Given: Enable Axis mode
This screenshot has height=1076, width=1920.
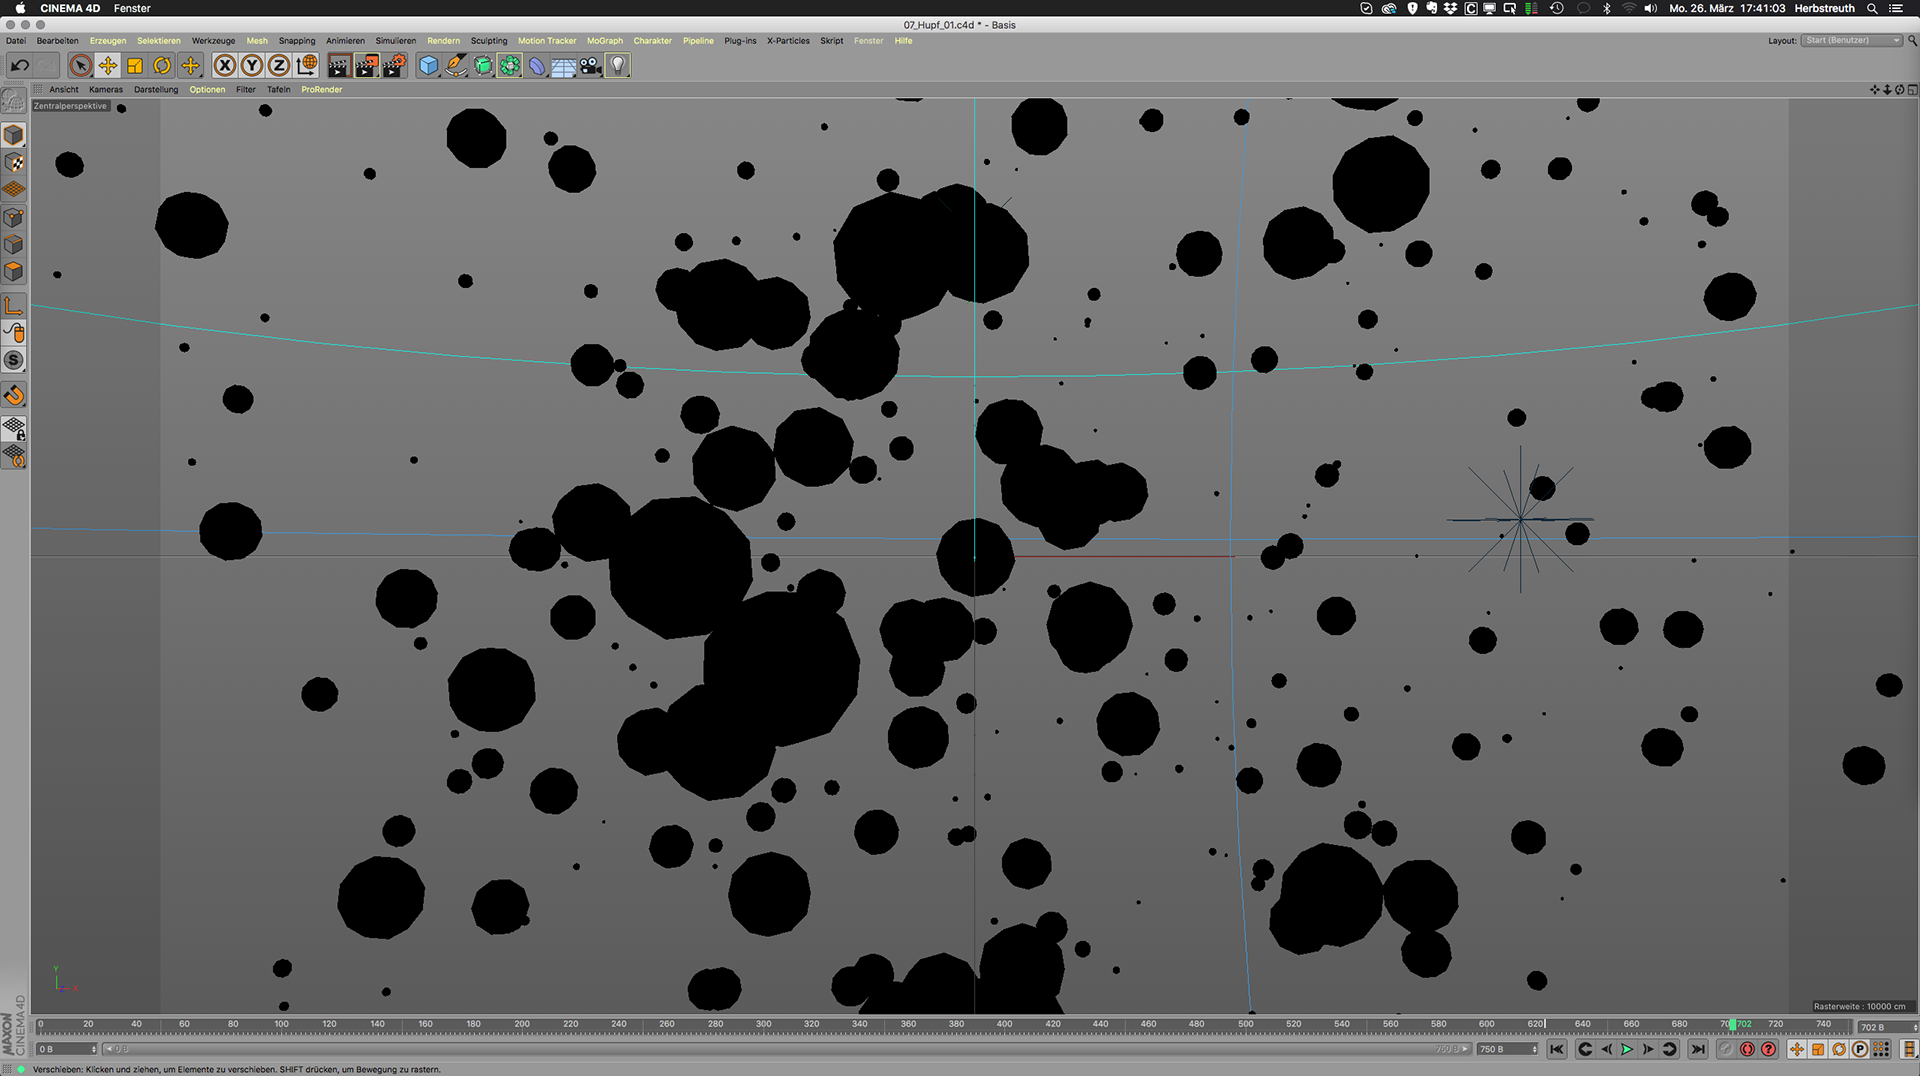Looking at the screenshot, I should pos(14,306).
